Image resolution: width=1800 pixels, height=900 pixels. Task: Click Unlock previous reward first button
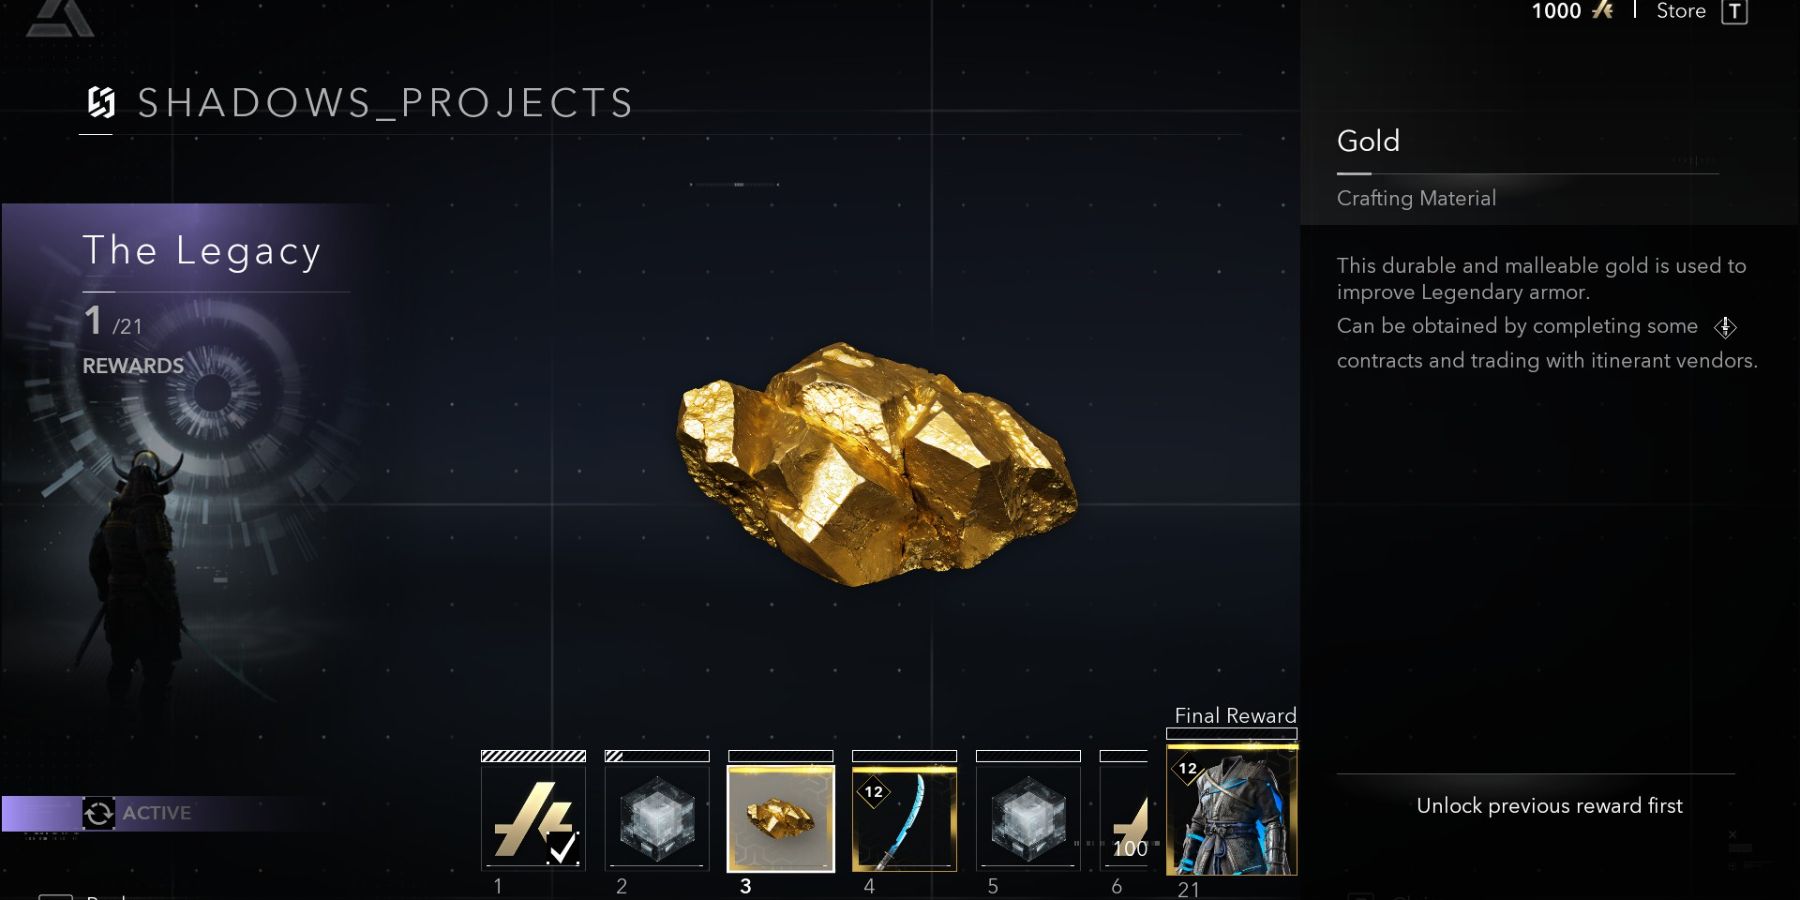pos(1549,806)
